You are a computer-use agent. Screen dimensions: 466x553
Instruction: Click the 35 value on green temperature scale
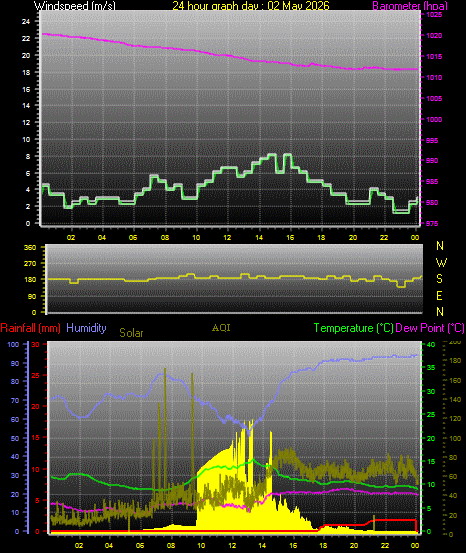pyautogui.click(x=431, y=367)
